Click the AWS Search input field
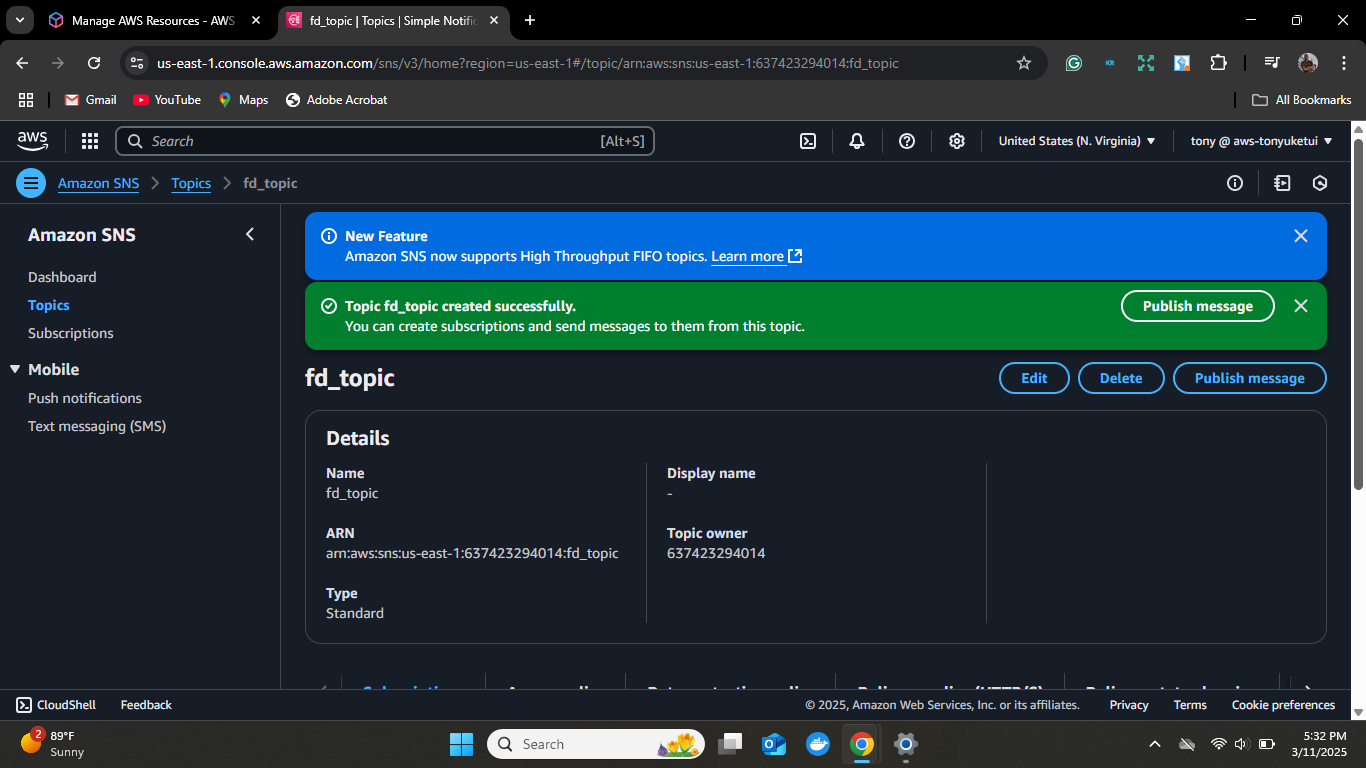 point(385,141)
